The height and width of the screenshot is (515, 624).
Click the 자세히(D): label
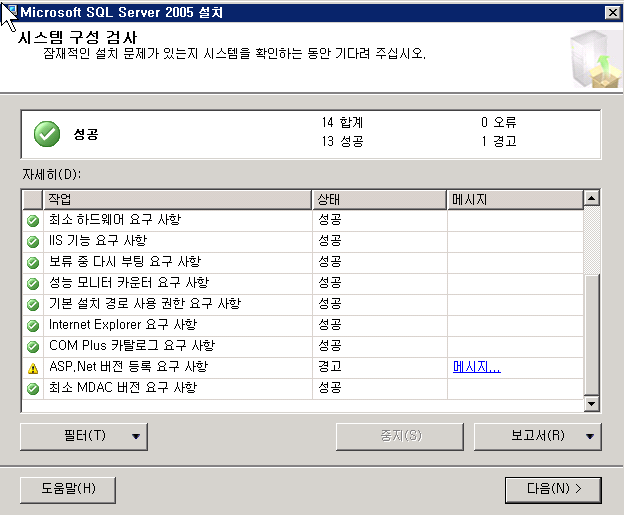[x=52, y=174]
